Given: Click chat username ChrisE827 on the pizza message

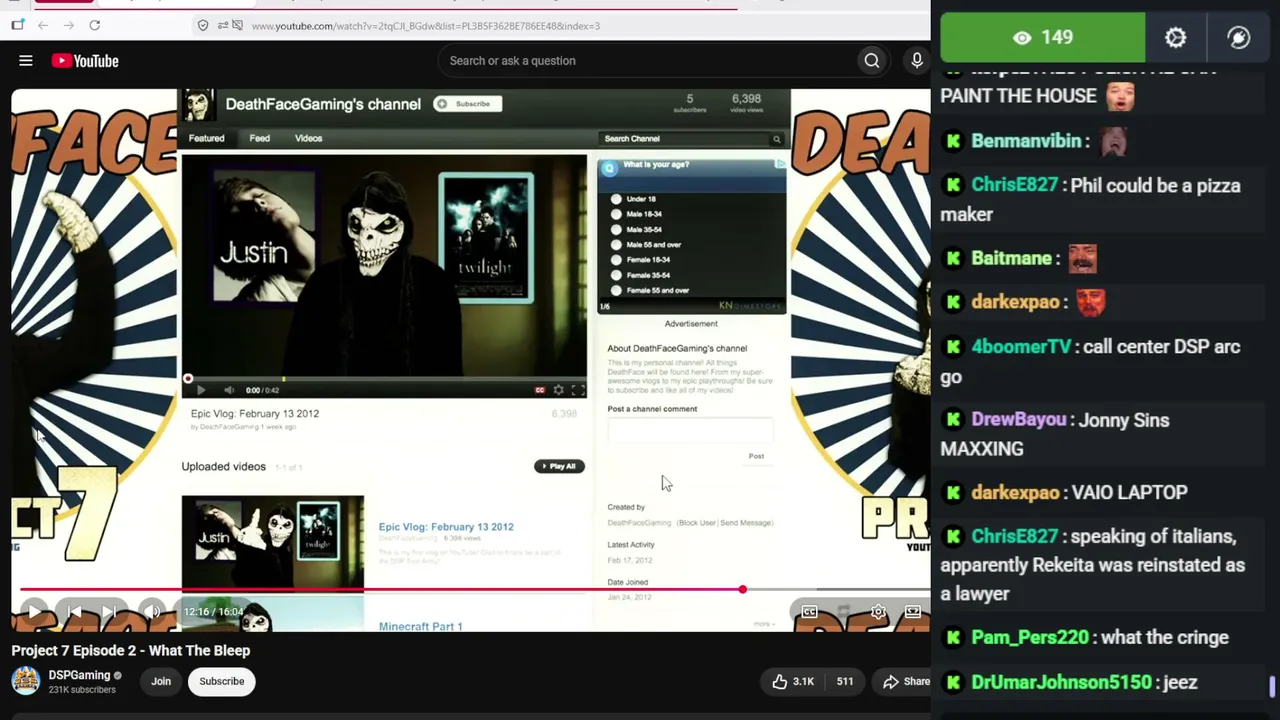Looking at the screenshot, I should (1014, 186).
